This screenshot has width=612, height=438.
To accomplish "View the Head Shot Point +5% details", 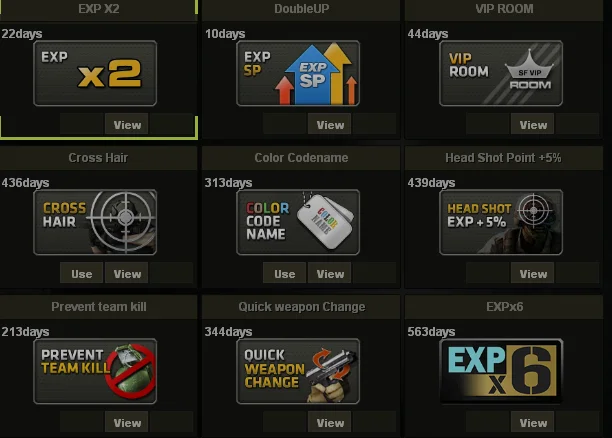I will [x=533, y=273].
